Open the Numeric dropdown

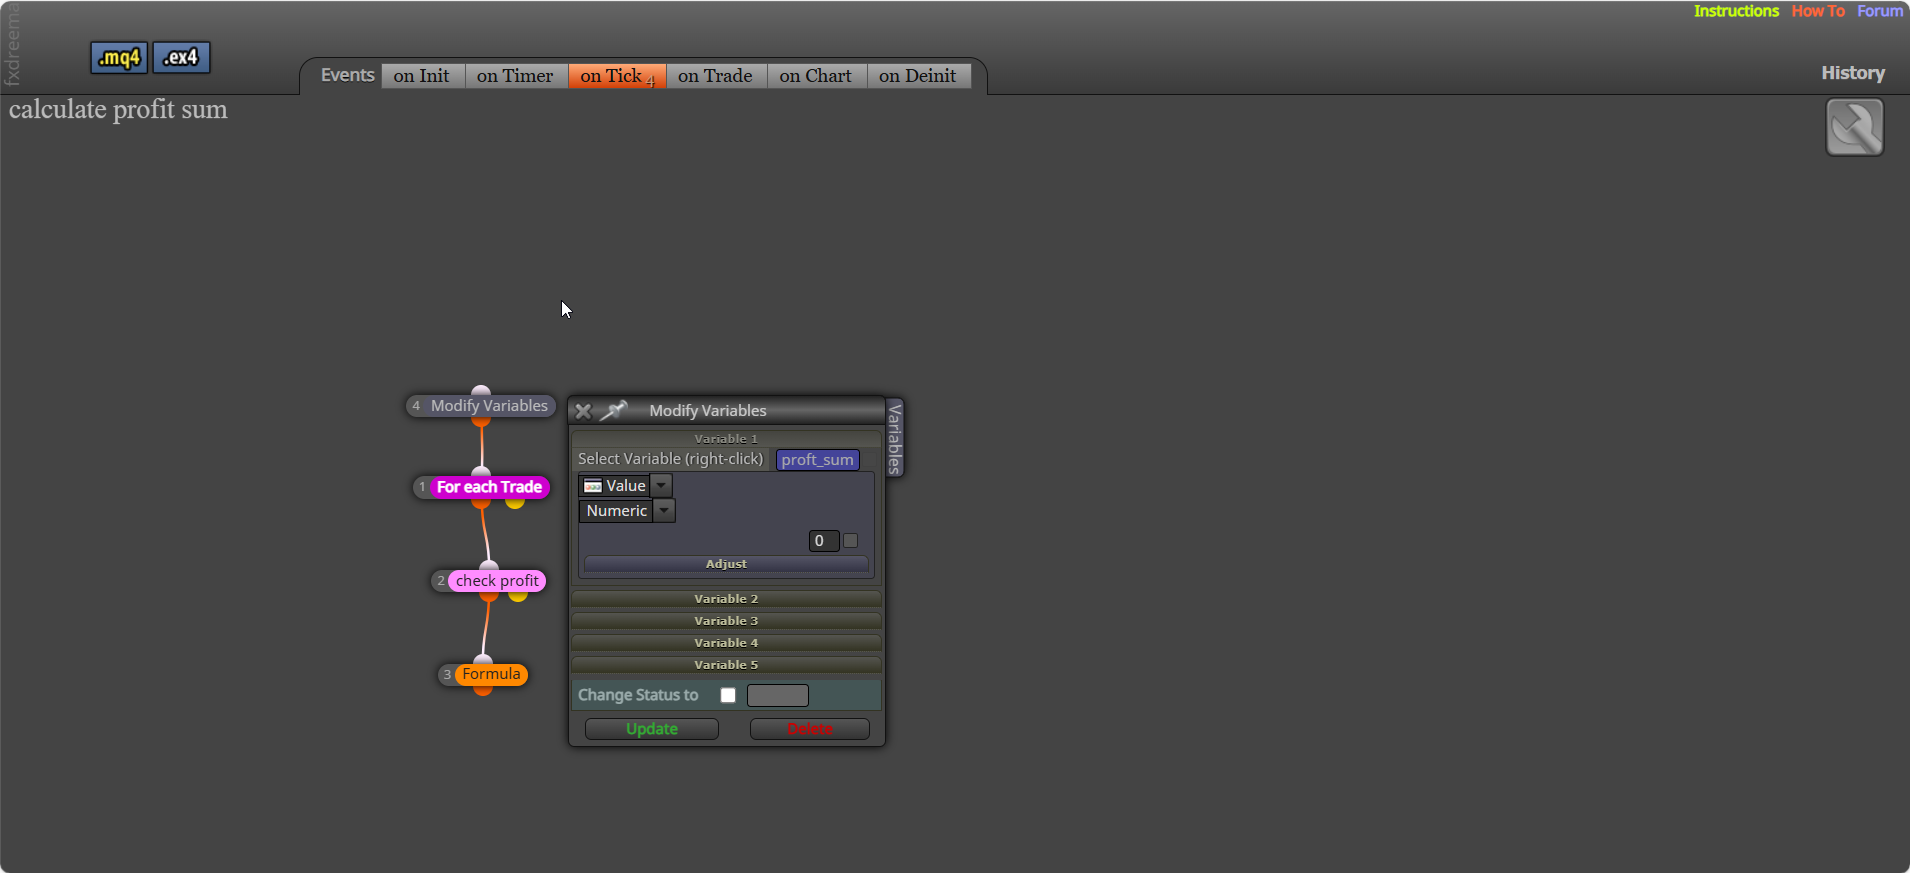click(627, 511)
